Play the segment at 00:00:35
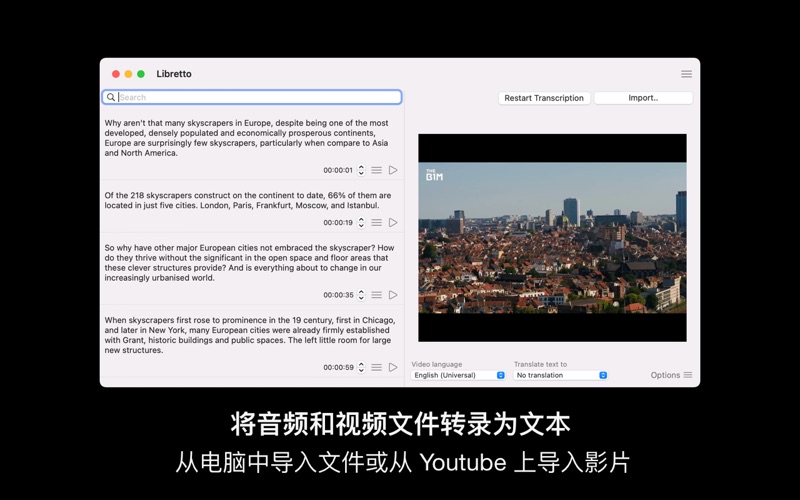This screenshot has width=800, height=500. pos(393,295)
